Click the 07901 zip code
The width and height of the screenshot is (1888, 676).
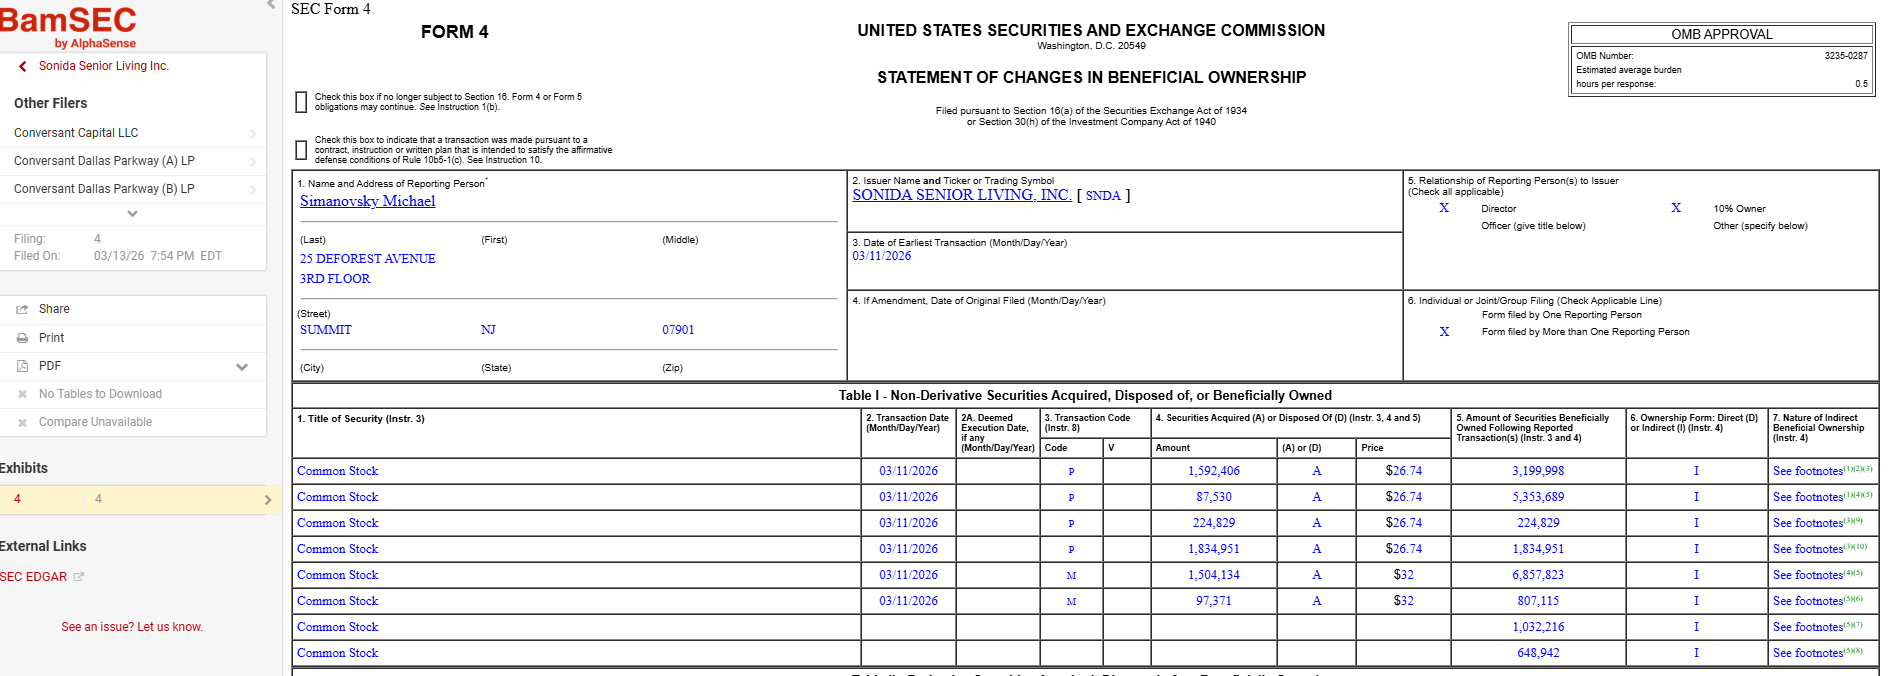[x=678, y=330]
